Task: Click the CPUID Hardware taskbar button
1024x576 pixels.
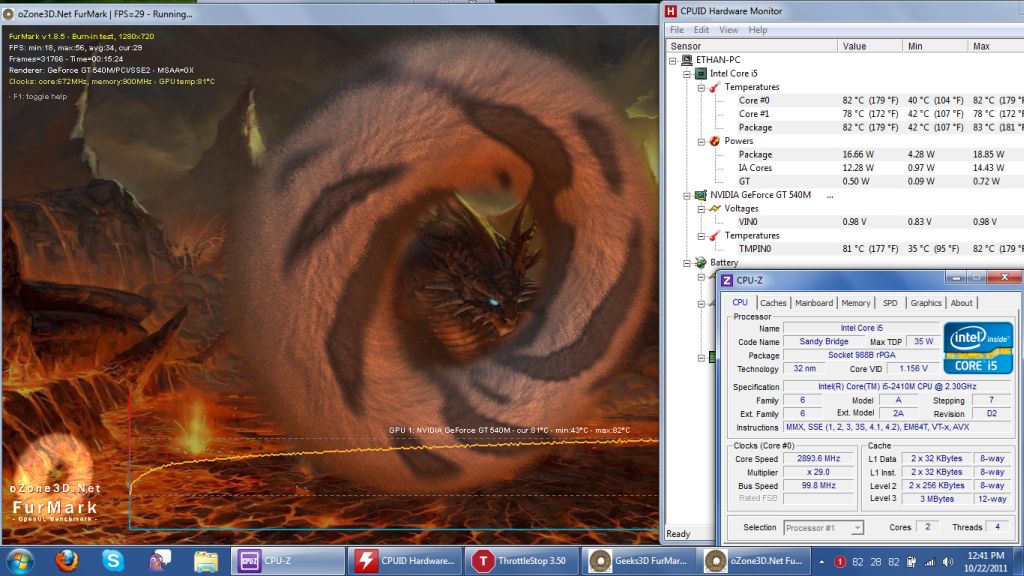Action: pos(406,561)
